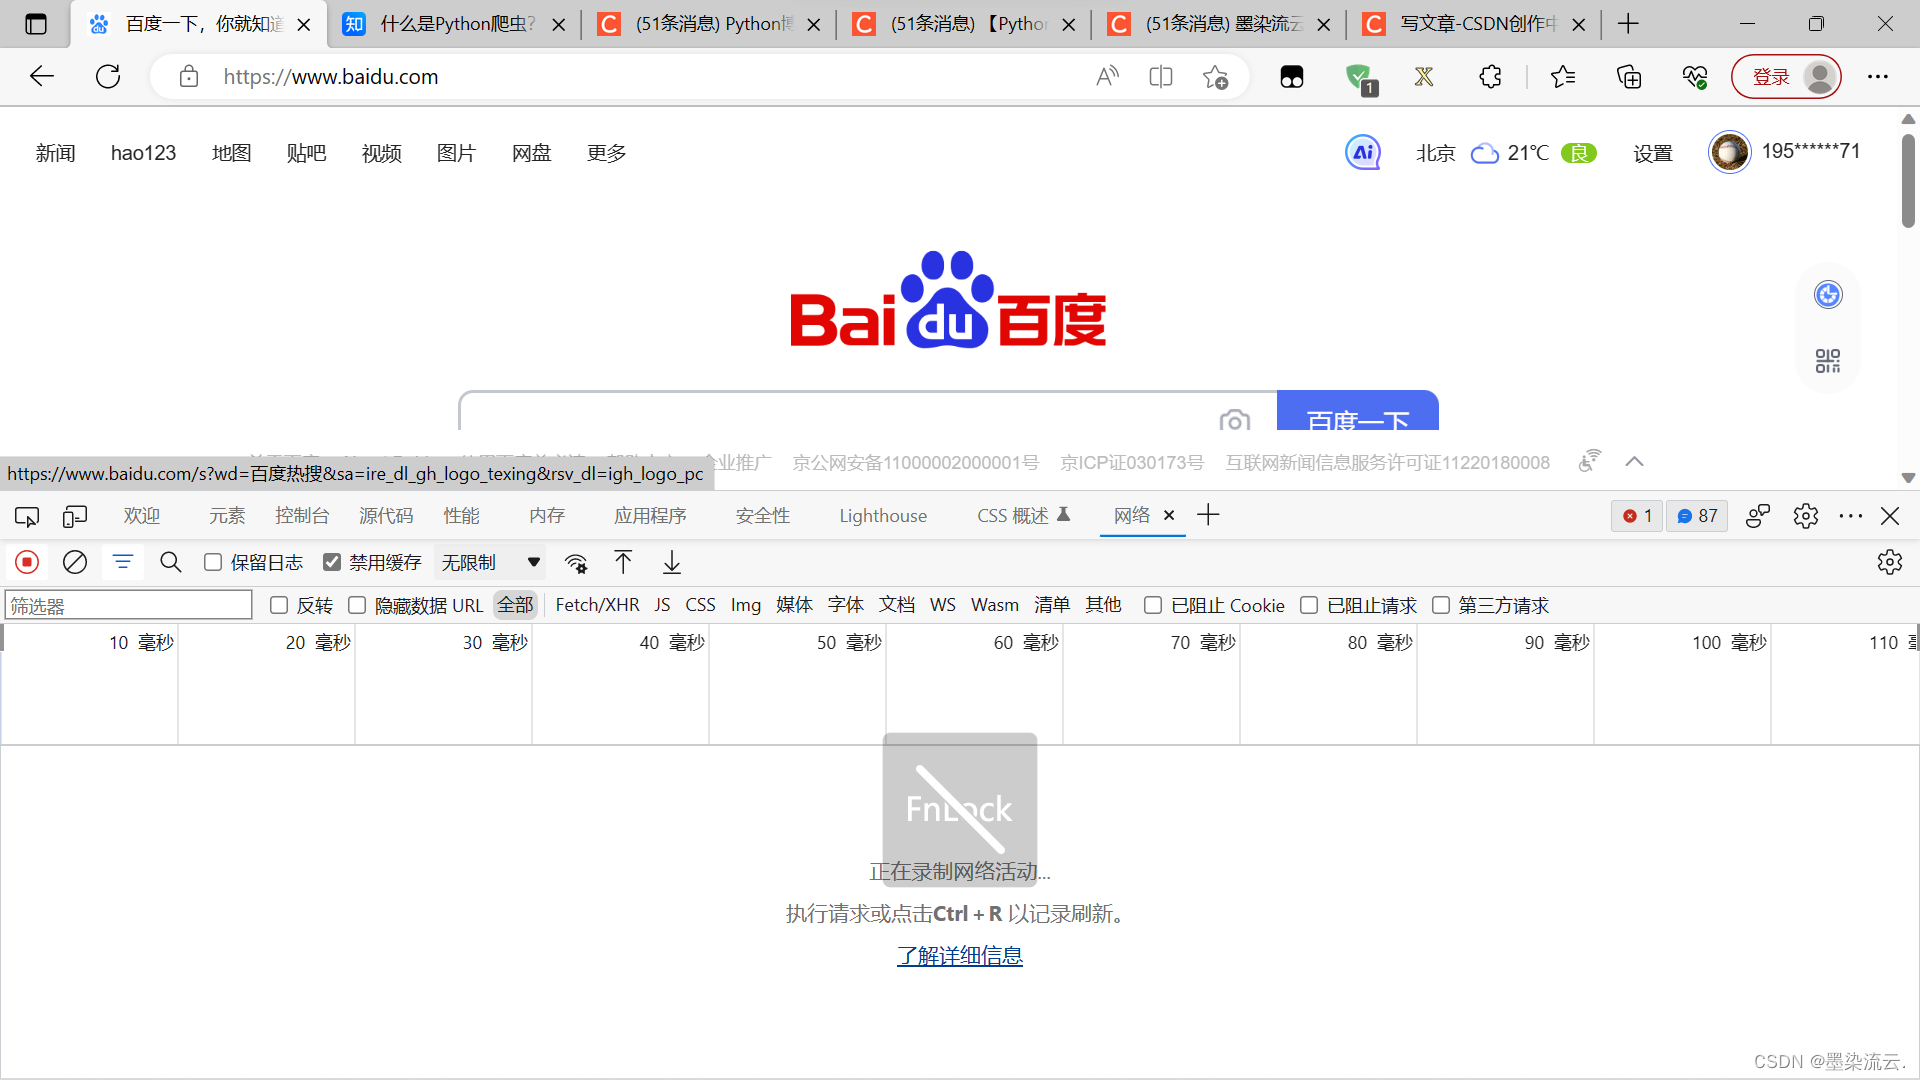Clear the network log
The height and width of the screenshot is (1080, 1920).
pos(75,562)
